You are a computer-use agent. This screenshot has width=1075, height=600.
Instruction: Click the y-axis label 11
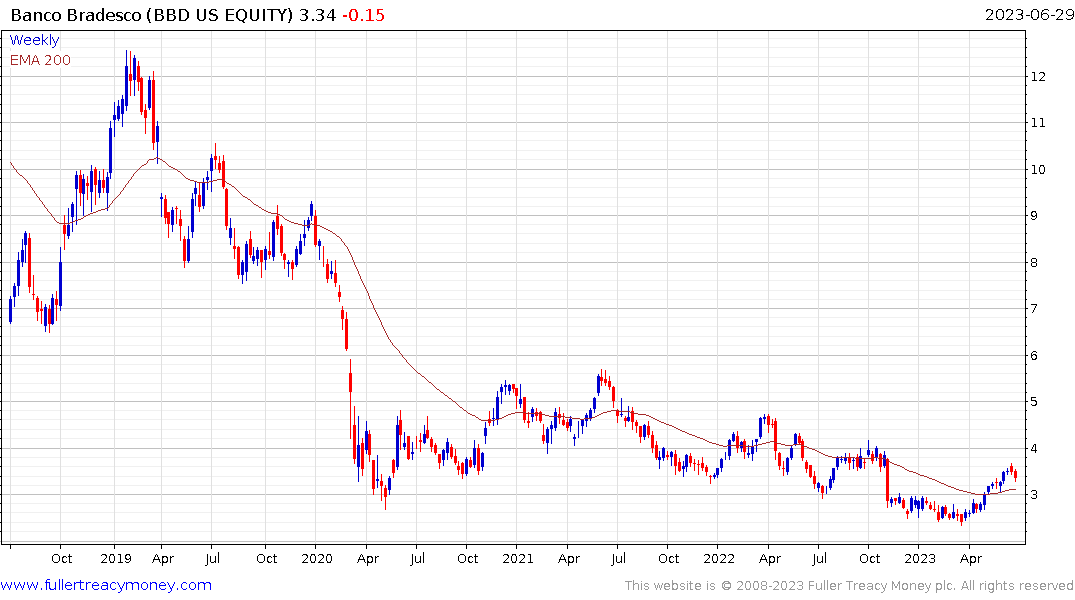coord(1038,123)
